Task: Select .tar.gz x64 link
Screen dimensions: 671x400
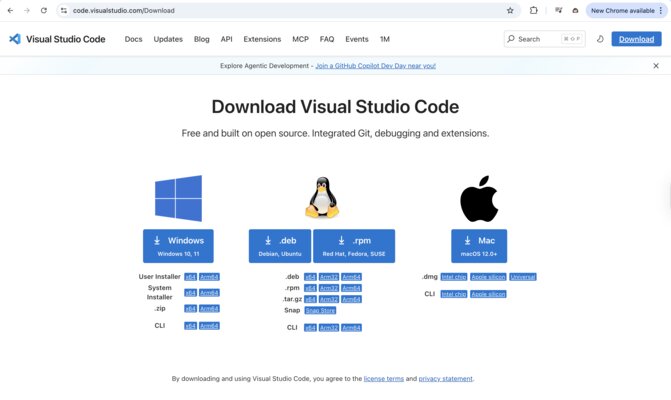Action: [310, 299]
